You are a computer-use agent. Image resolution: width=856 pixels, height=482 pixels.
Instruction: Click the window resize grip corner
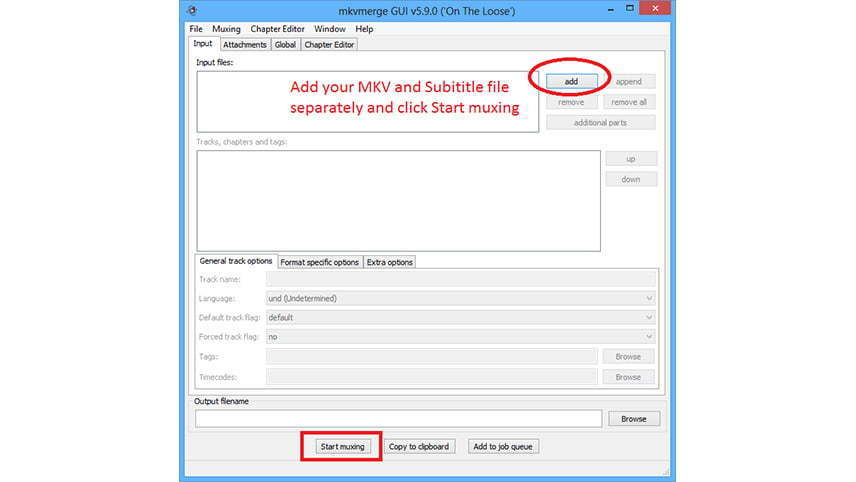(665, 472)
